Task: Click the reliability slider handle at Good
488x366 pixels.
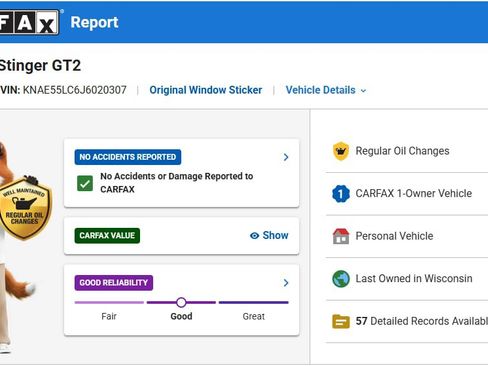Action: click(181, 302)
